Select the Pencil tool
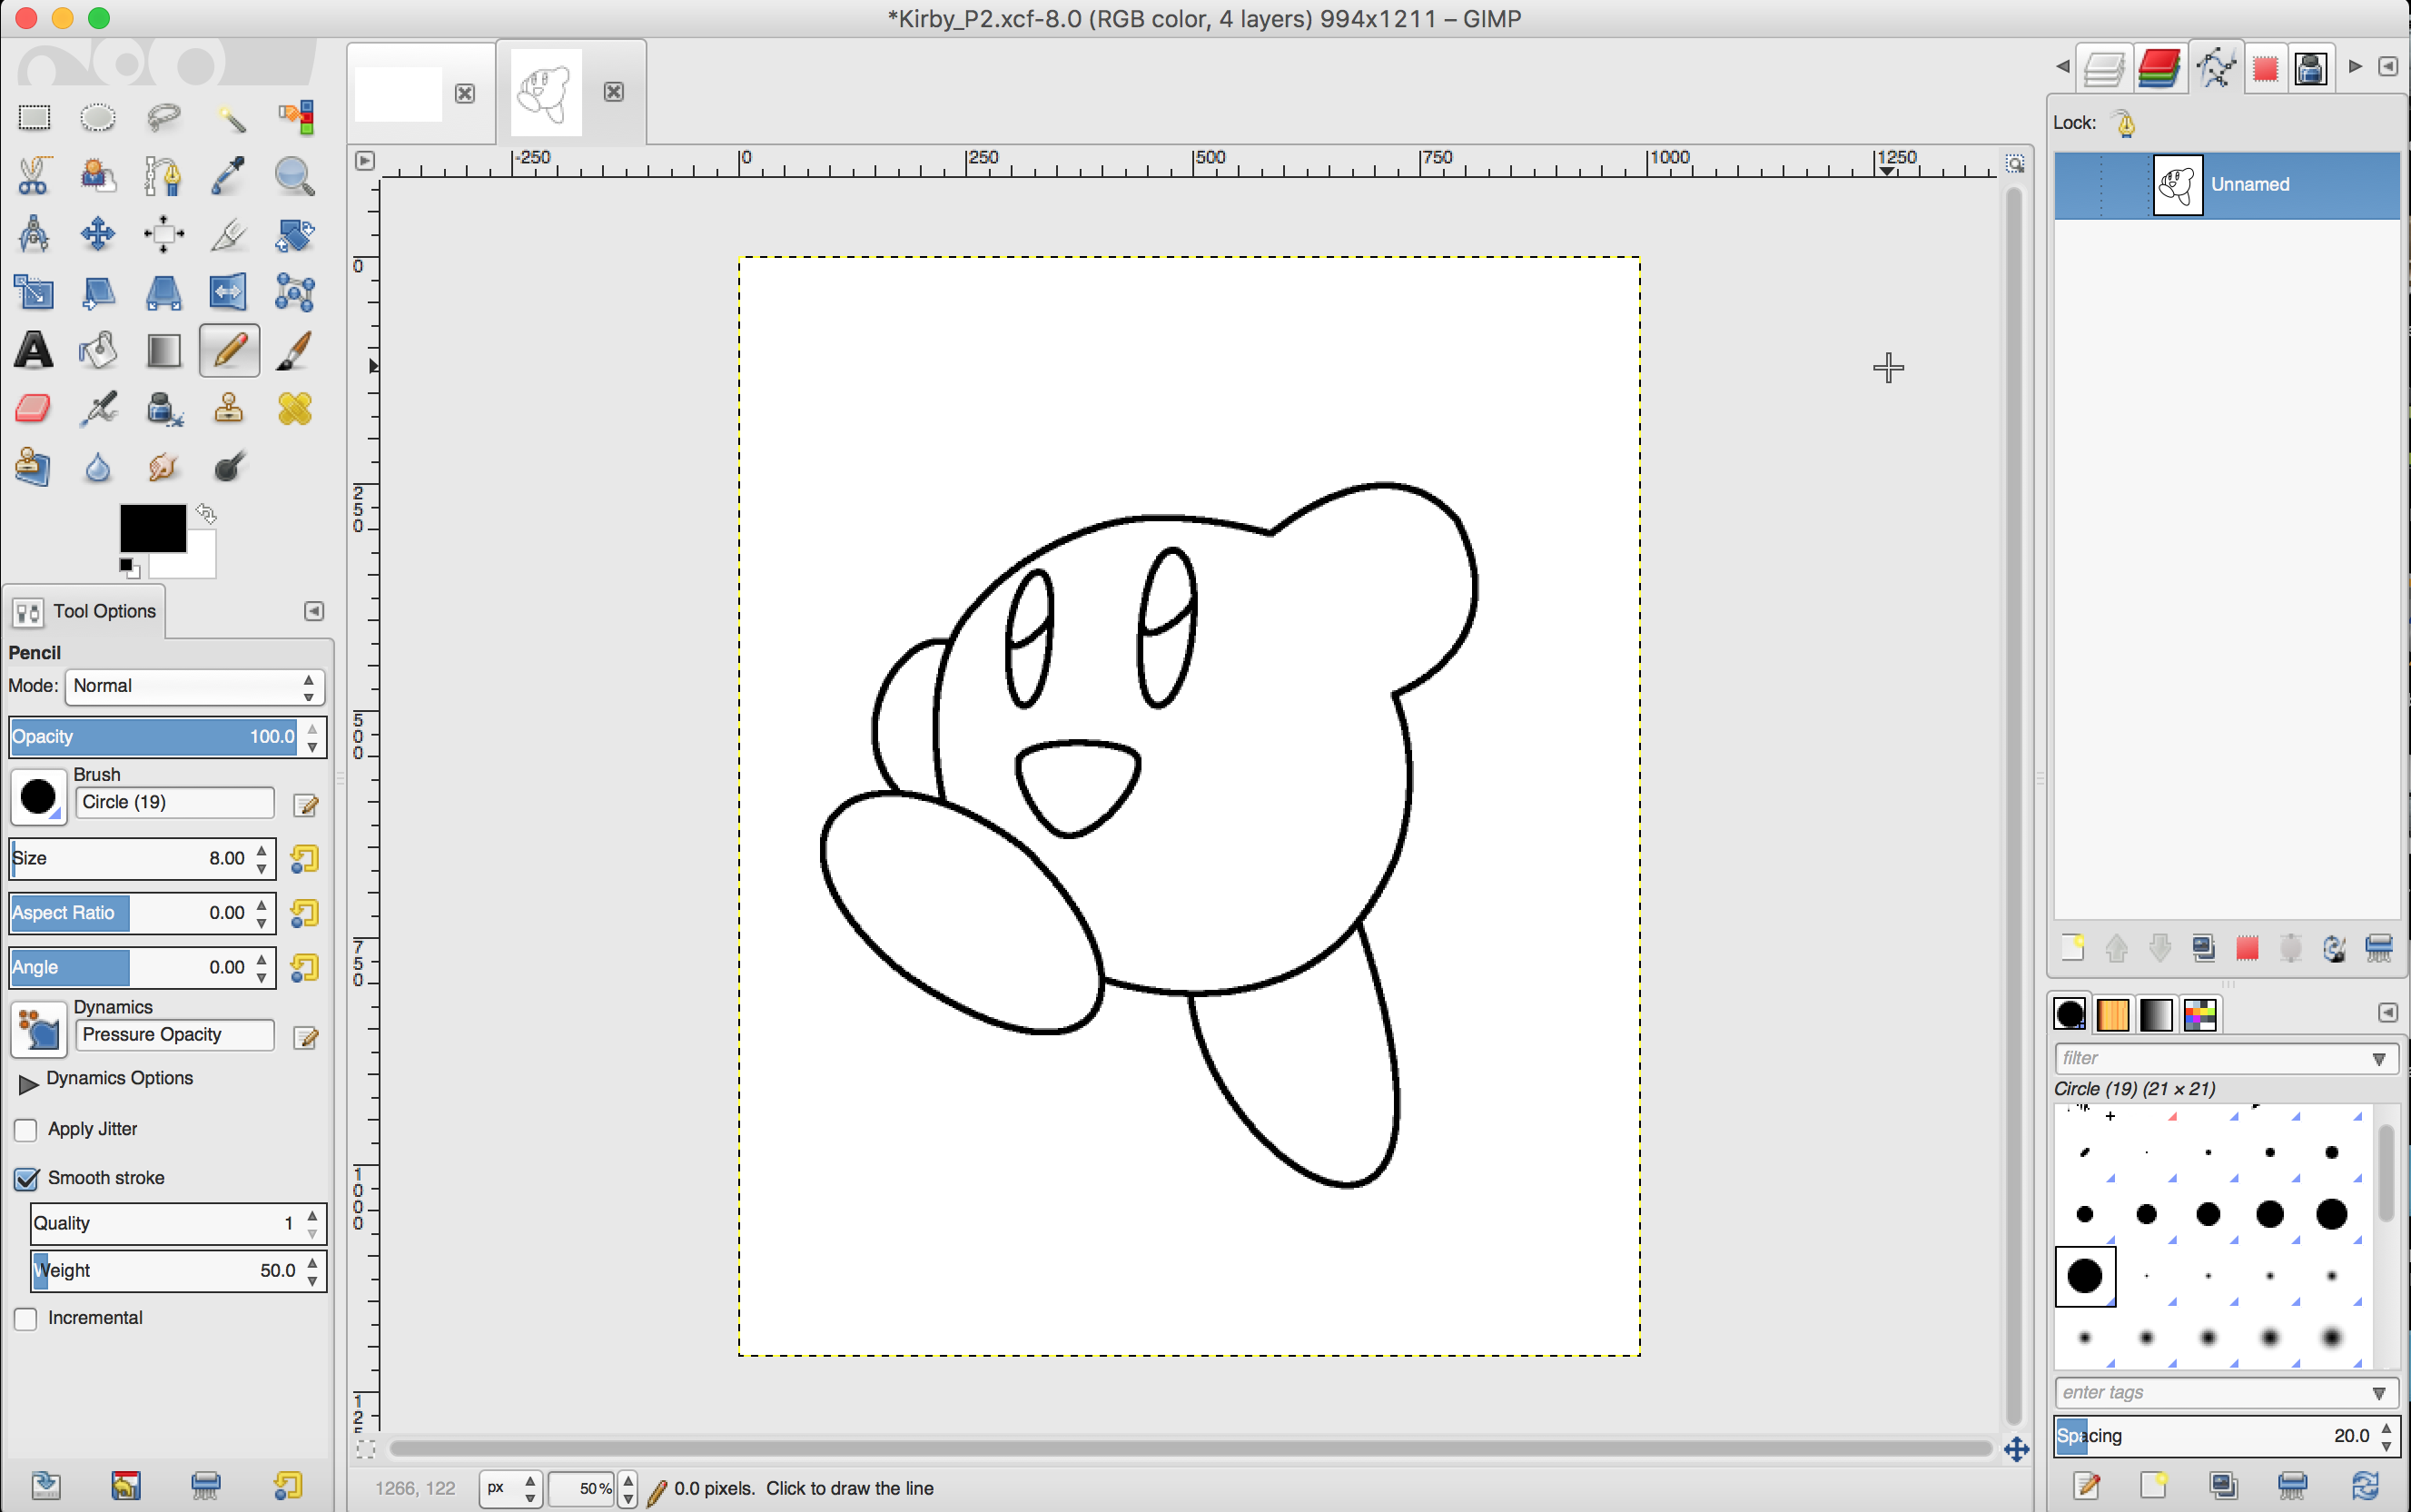This screenshot has height=1512, width=2411. tap(230, 350)
